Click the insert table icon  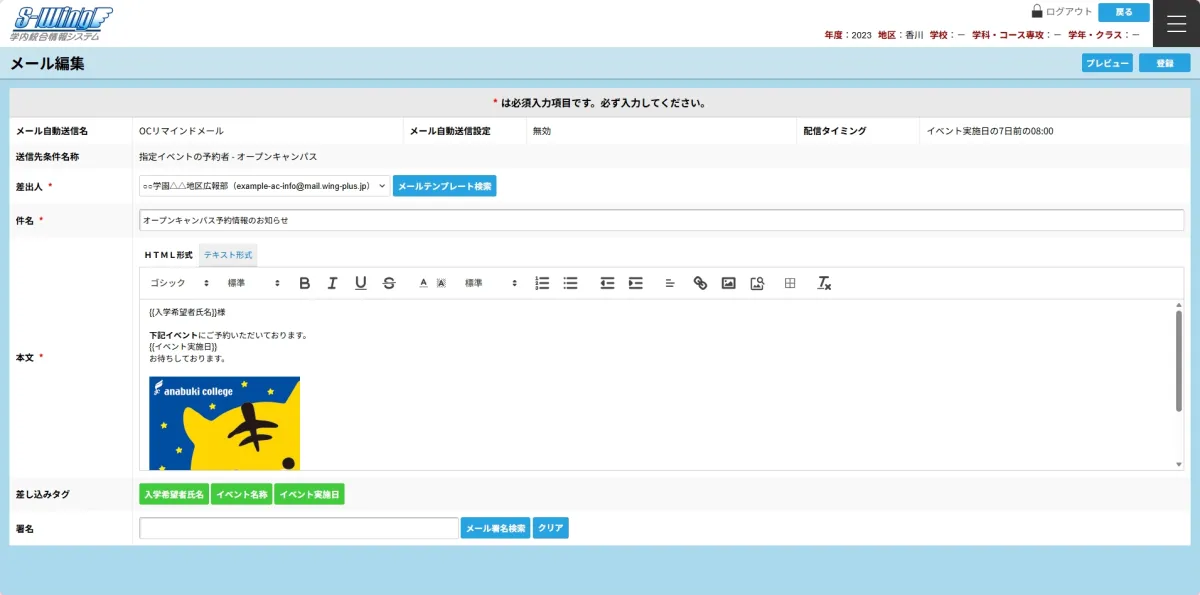(x=790, y=283)
